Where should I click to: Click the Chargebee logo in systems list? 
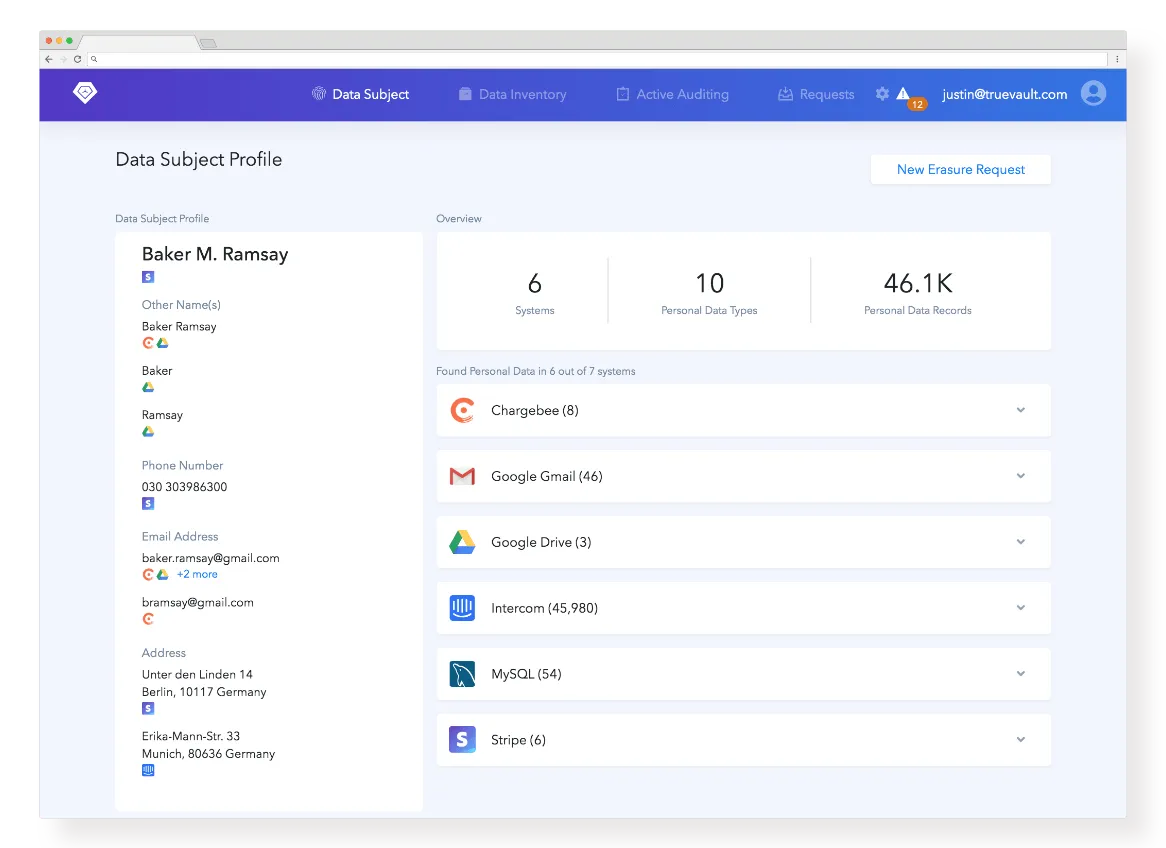coord(462,410)
